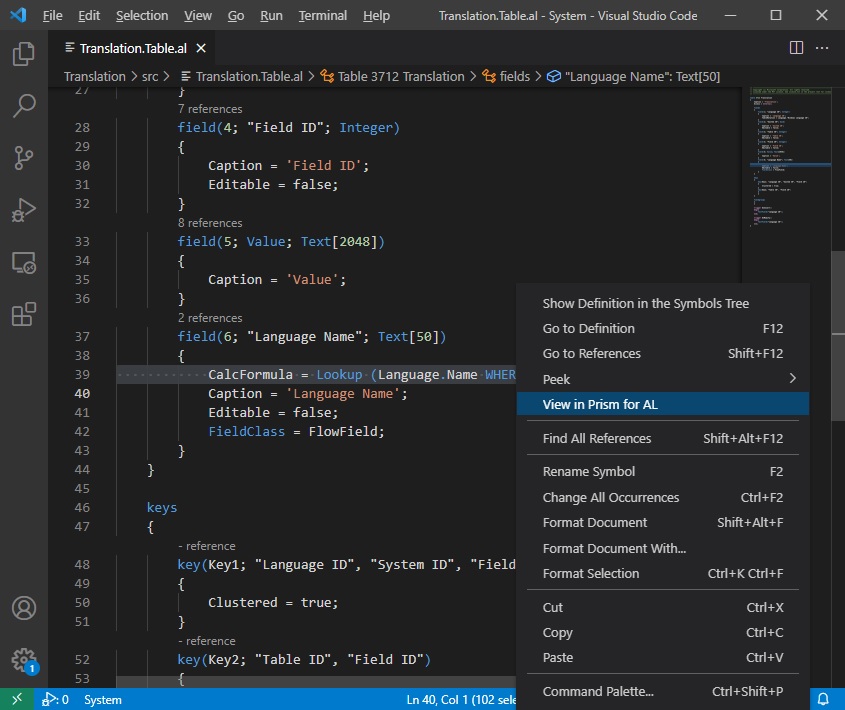Screen dimensions: 845x710
Task: Choose Cut from context menu
Action: click(x=663, y=608)
